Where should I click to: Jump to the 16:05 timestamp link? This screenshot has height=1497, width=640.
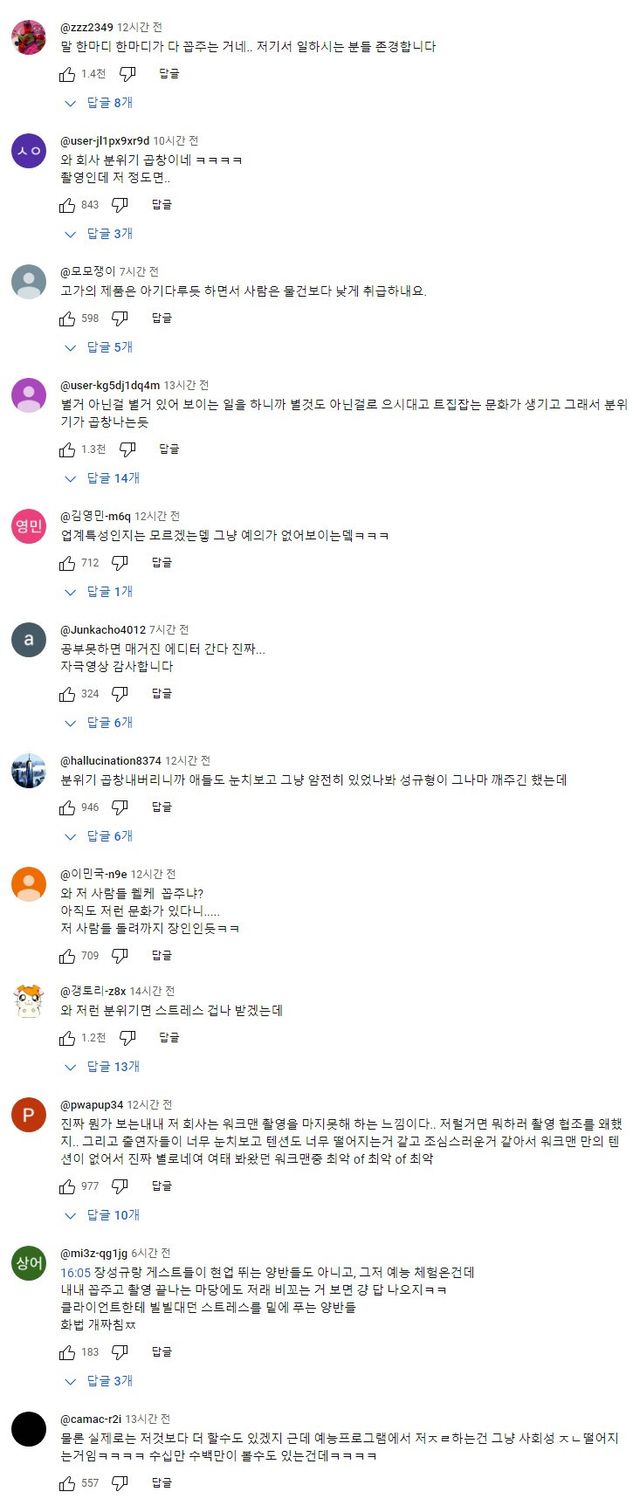point(75,1273)
